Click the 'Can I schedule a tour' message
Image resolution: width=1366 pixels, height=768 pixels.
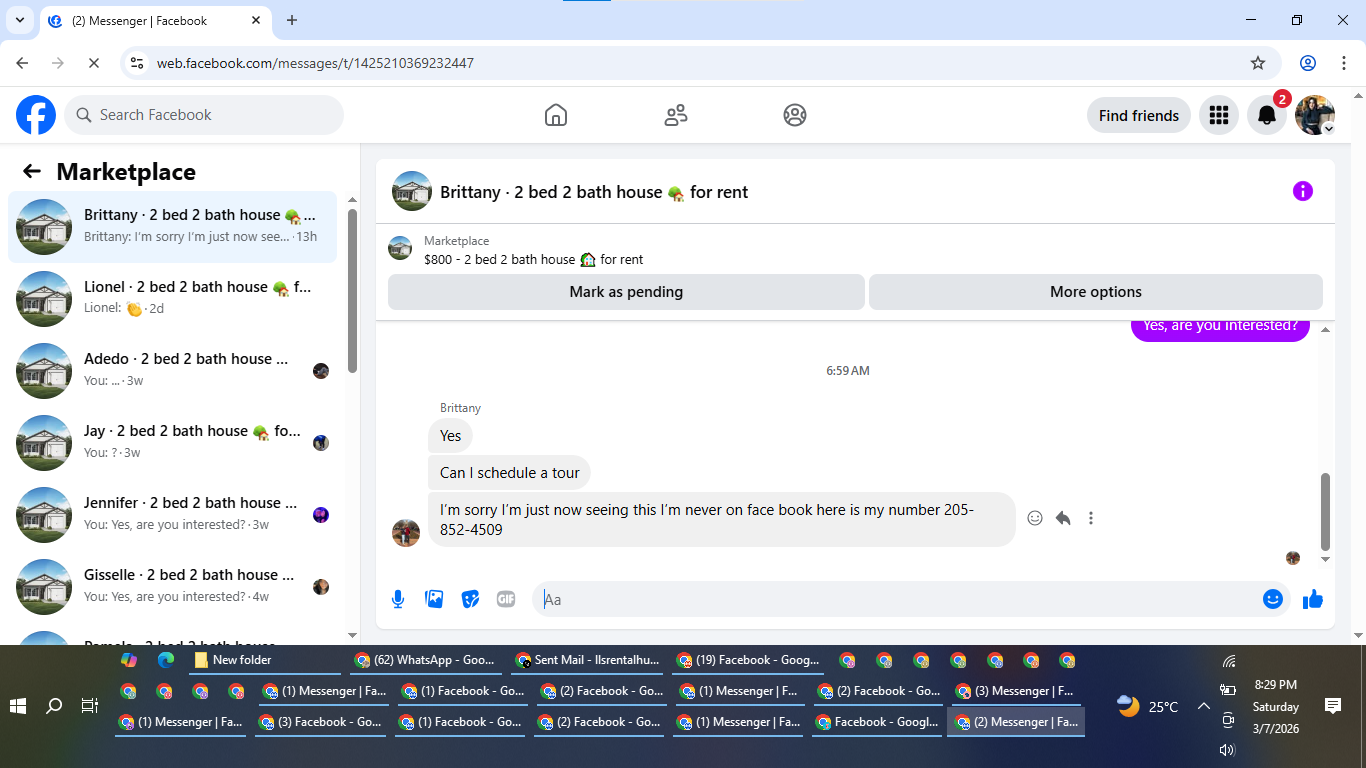click(x=509, y=473)
